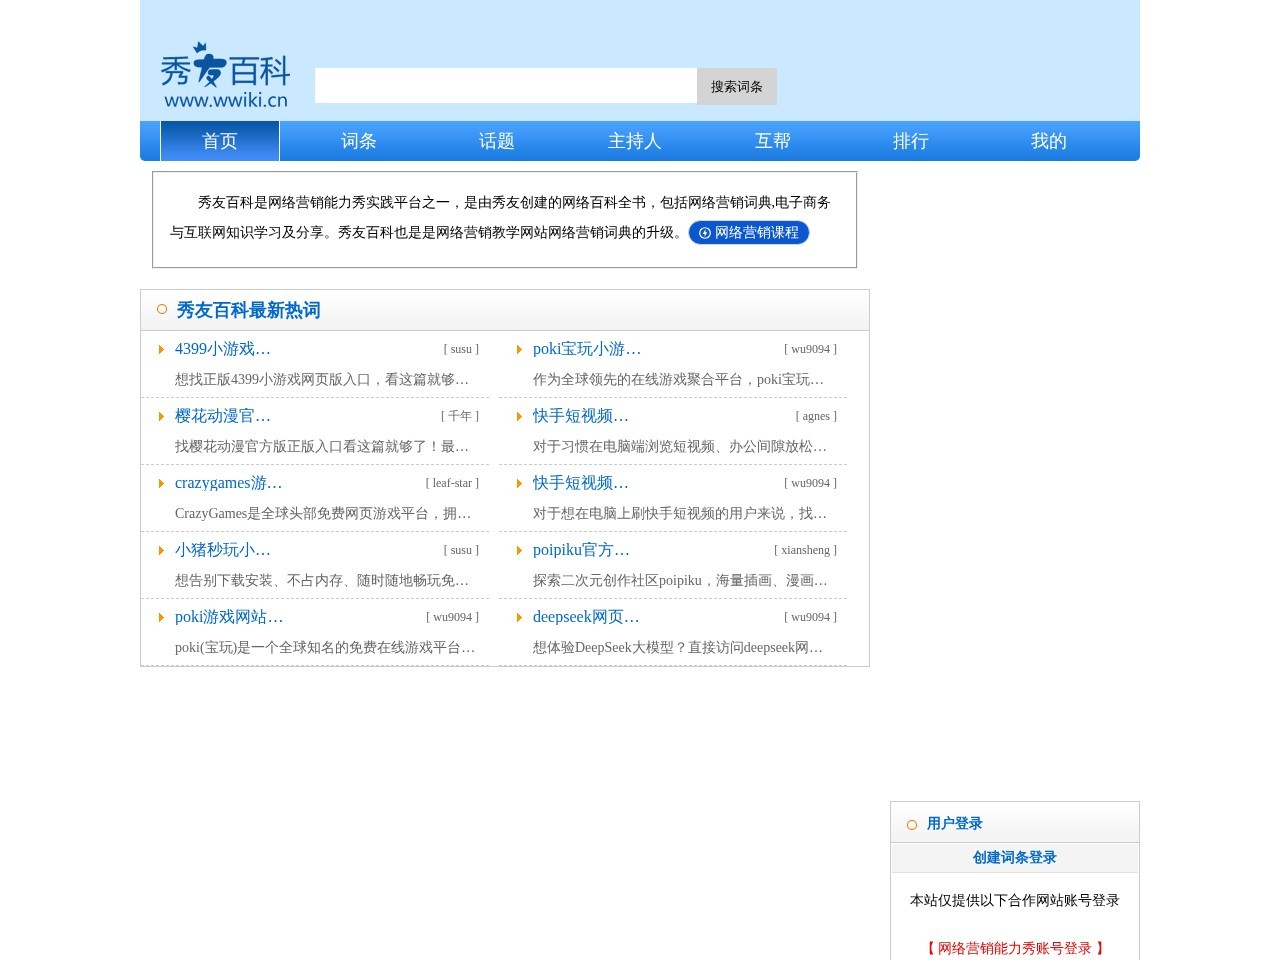This screenshot has height=960, width=1280.
Task: Click the arrow icon beside poki宝玩小游 entry
Action: tap(519, 349)
